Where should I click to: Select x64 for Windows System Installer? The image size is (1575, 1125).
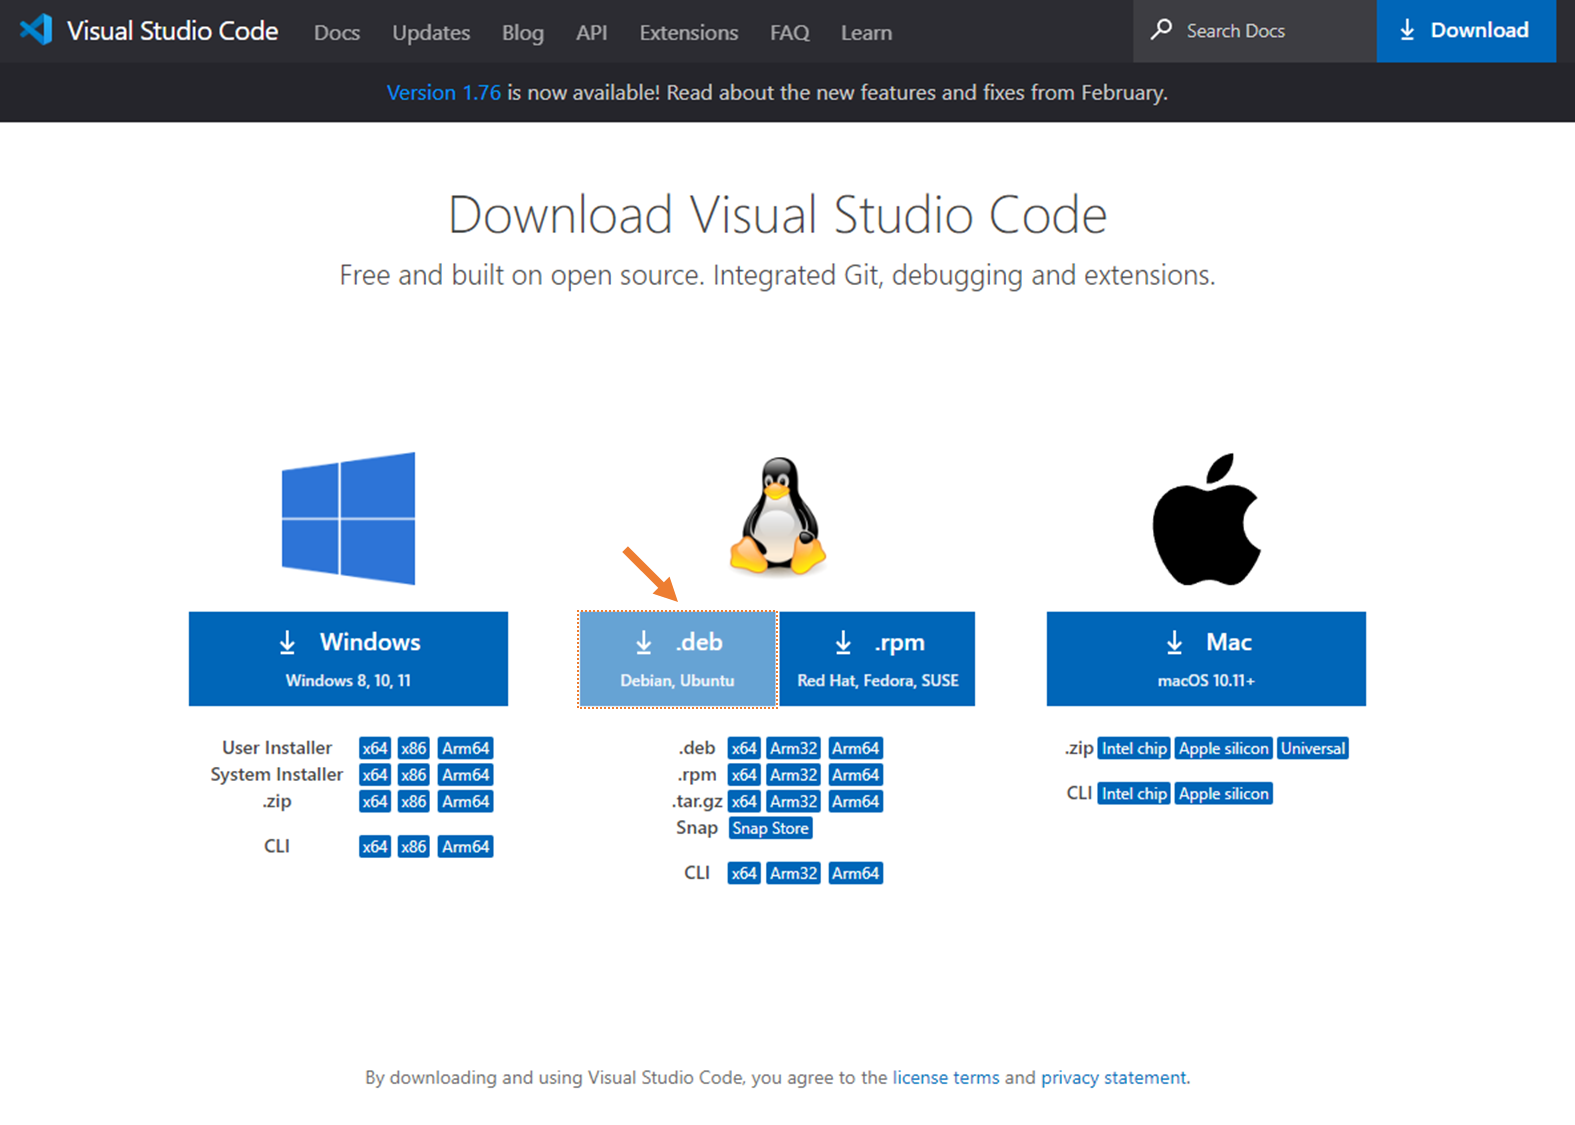click(375, 775)
